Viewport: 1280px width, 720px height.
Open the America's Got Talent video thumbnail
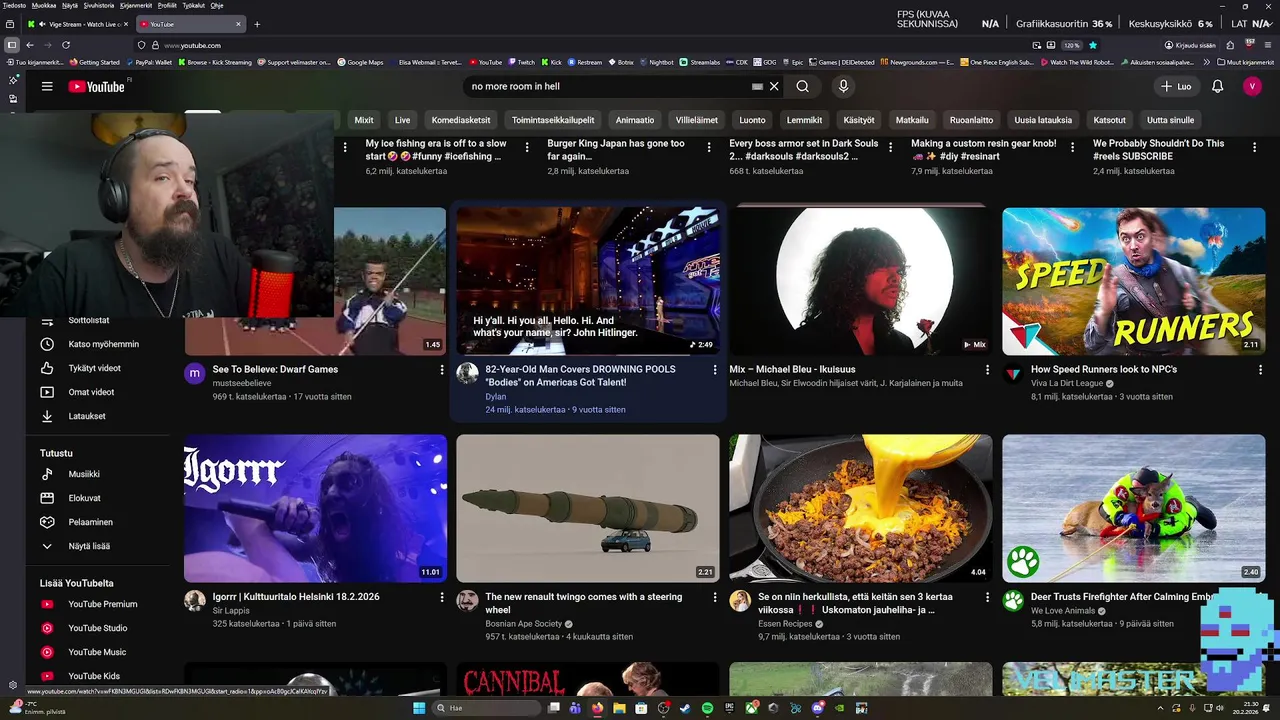click(x=588, y=281)
